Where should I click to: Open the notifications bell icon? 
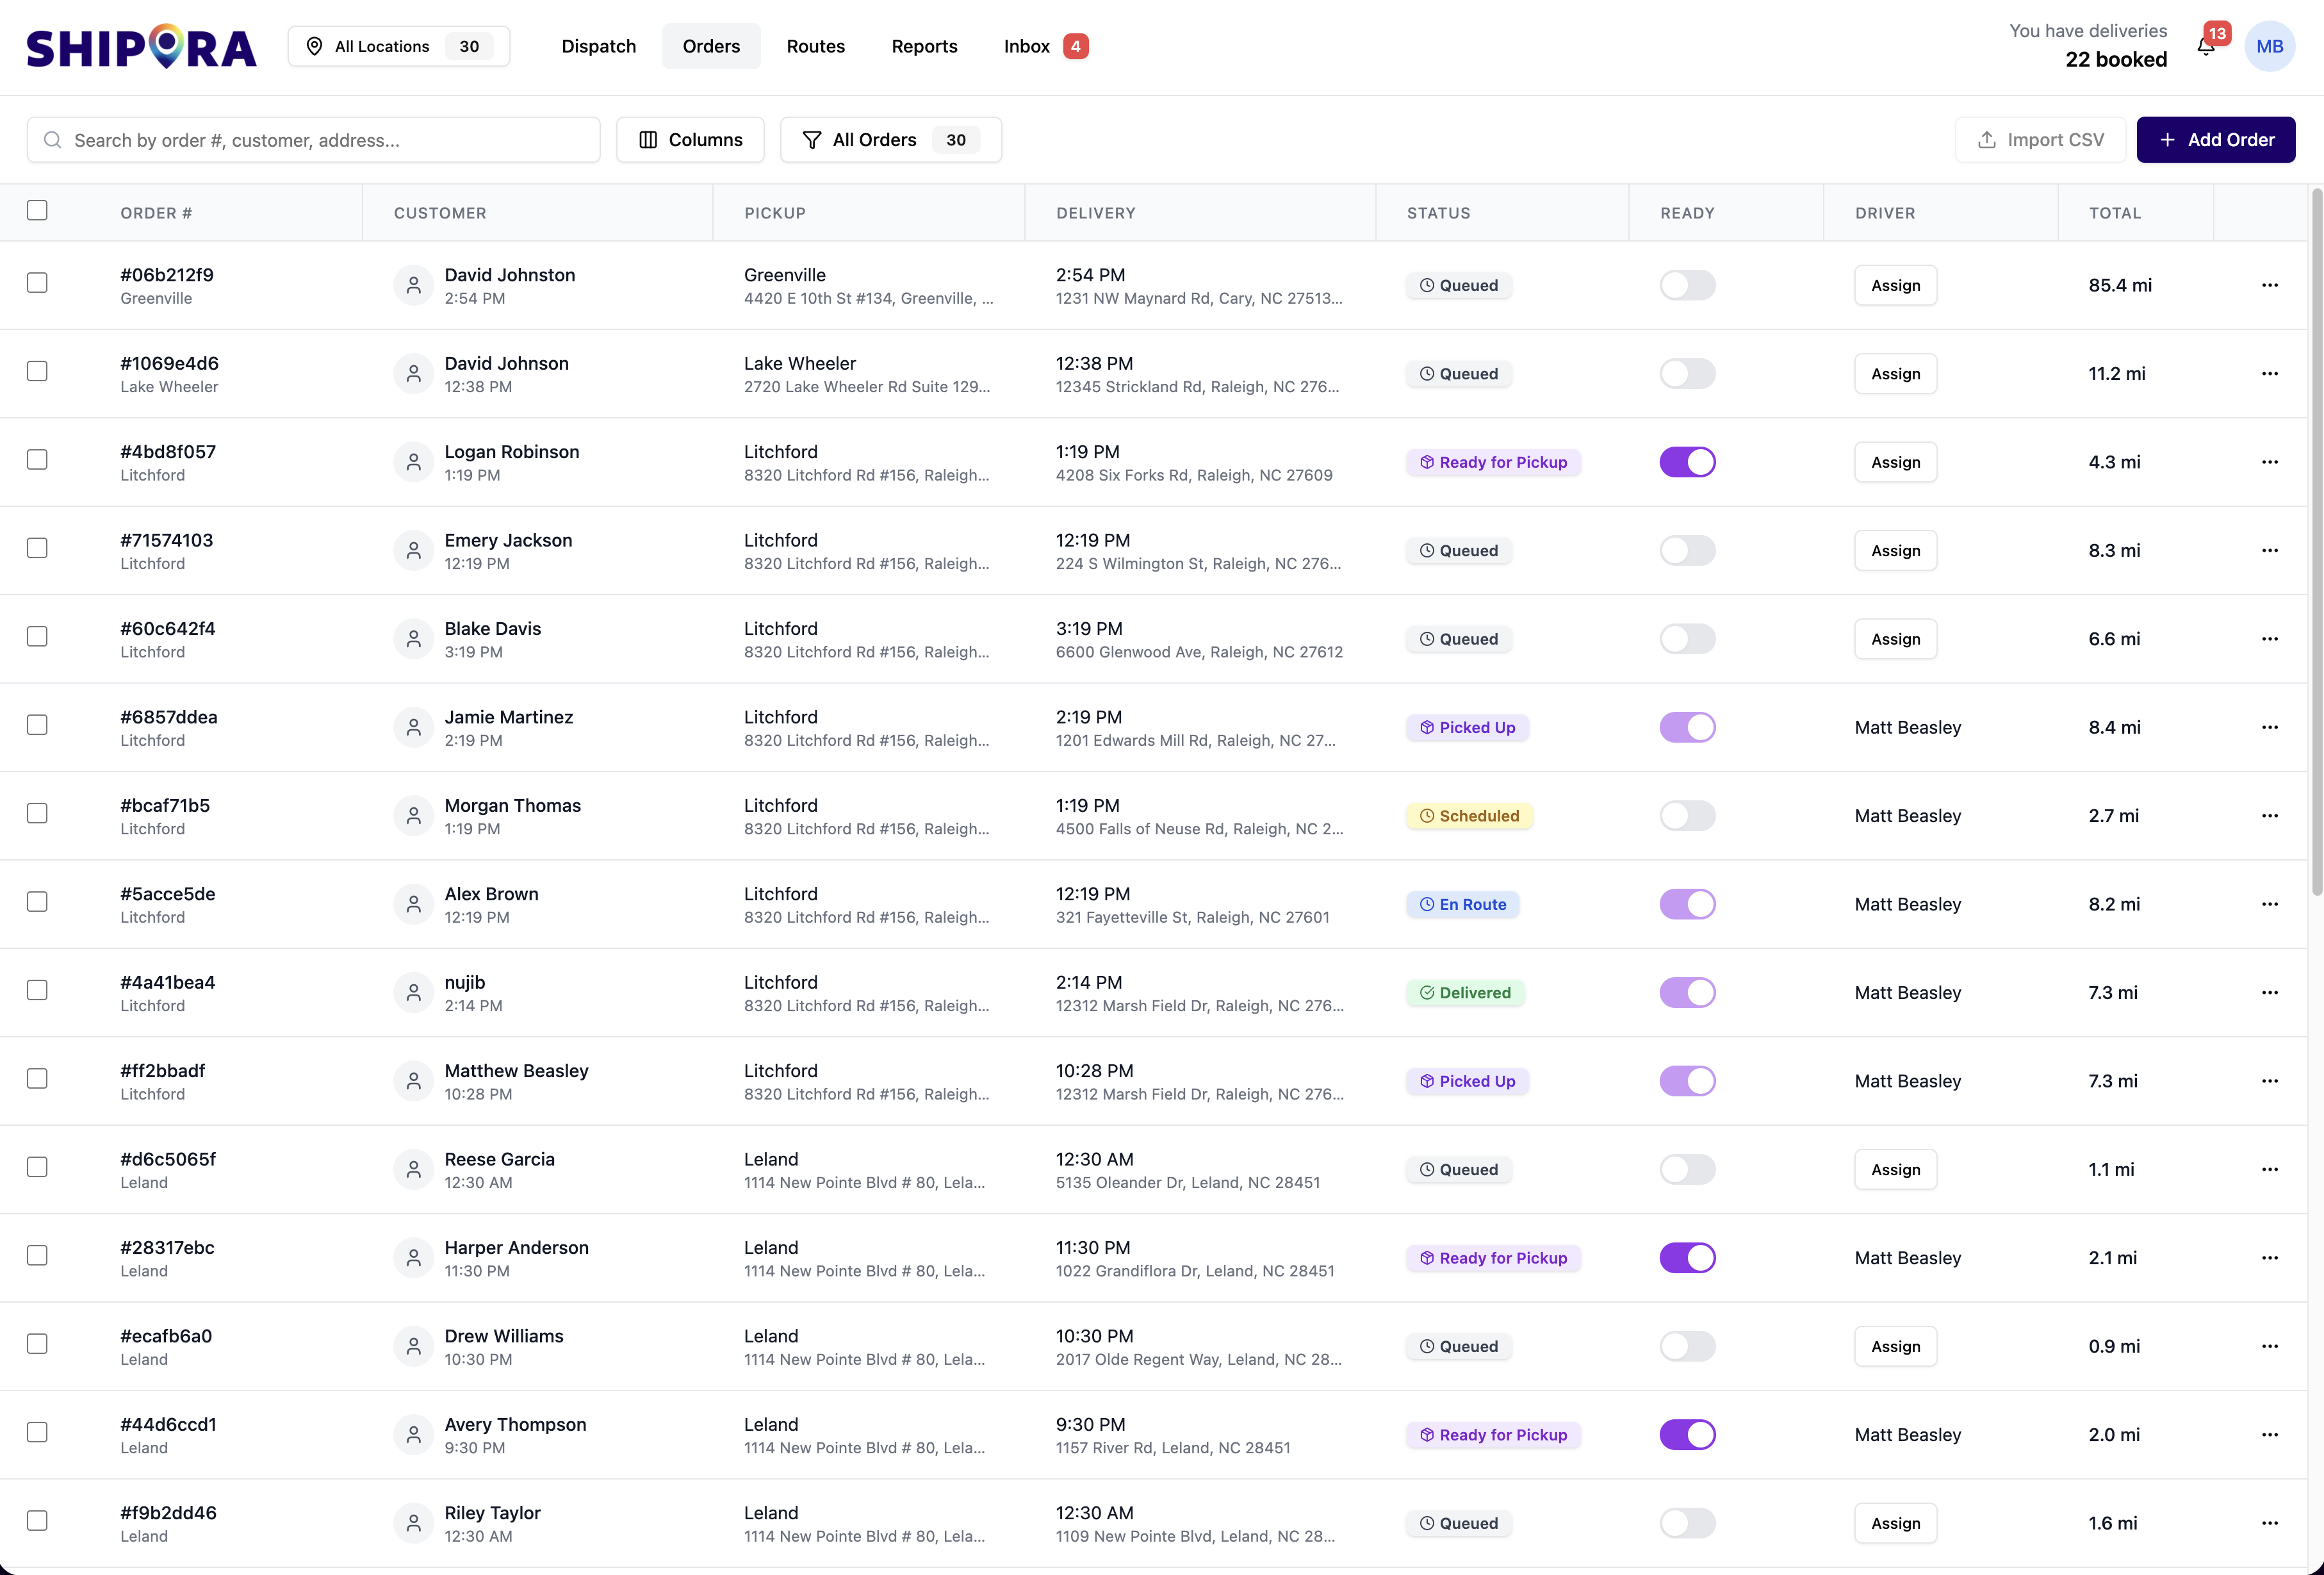2206,47
